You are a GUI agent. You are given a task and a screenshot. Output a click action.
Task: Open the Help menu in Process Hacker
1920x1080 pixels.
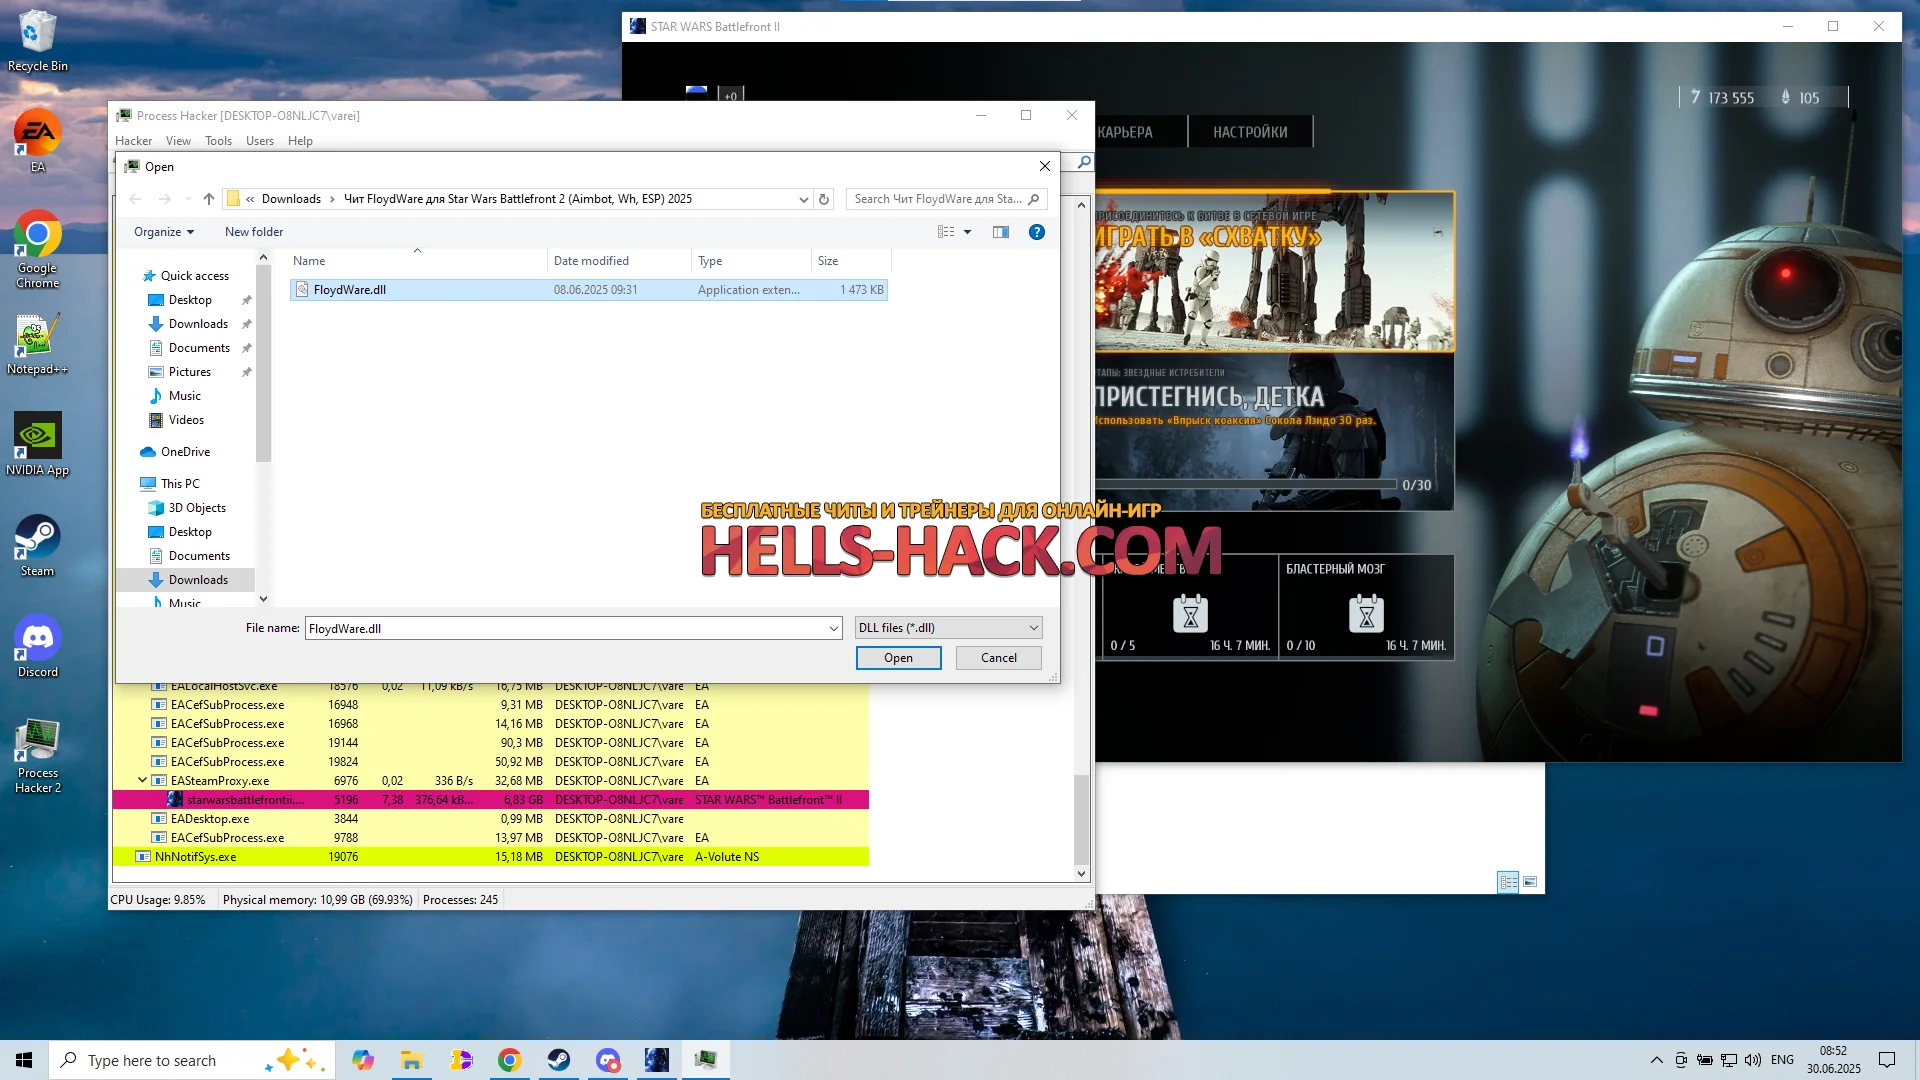click(x=300, y=141)
